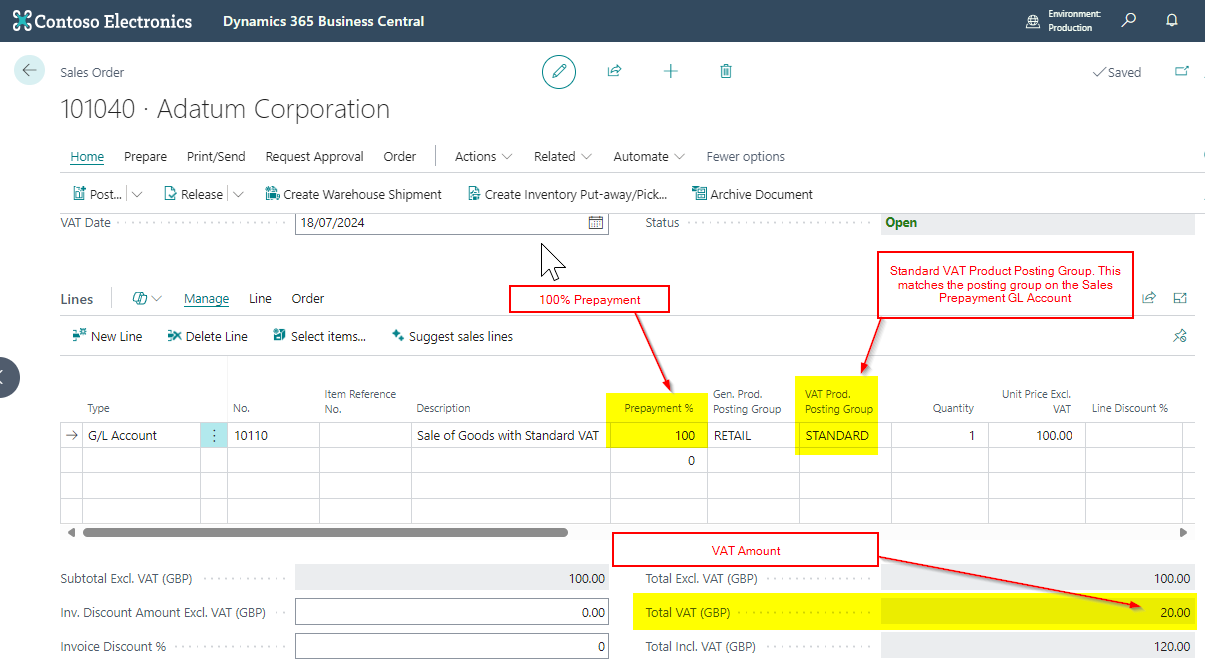This screenshot has height=663, width=1205.
Task: Click the plus icon to create new
Action: click(671, 71)
